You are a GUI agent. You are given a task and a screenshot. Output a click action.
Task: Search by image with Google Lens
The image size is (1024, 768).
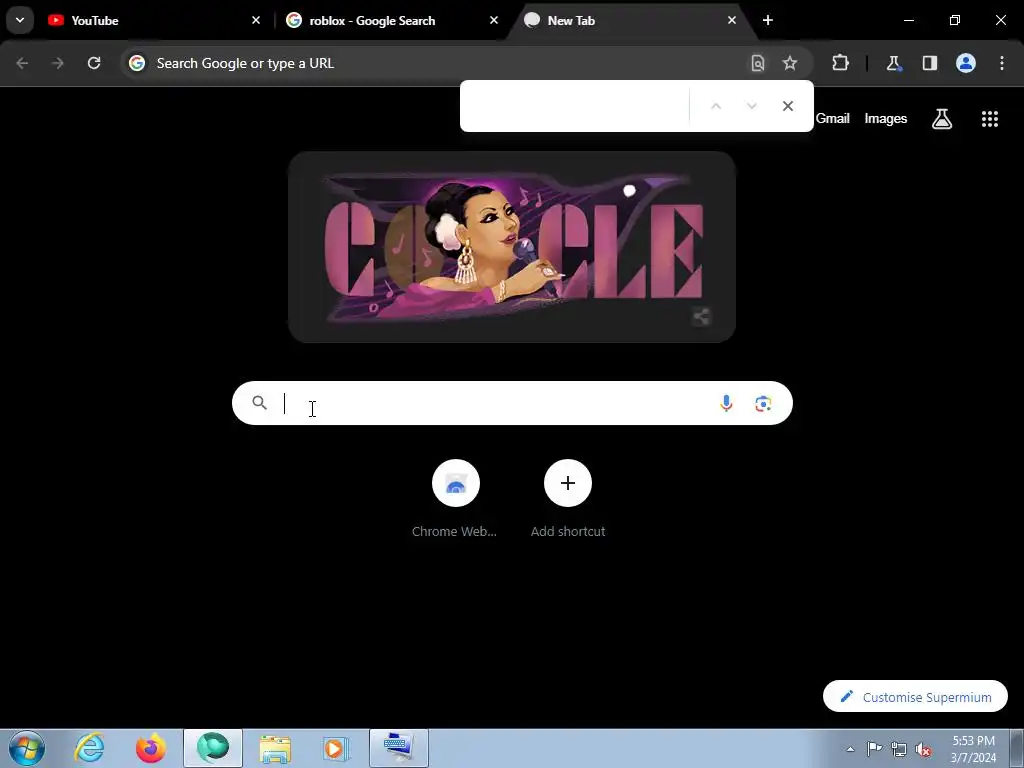pos(763,403)
